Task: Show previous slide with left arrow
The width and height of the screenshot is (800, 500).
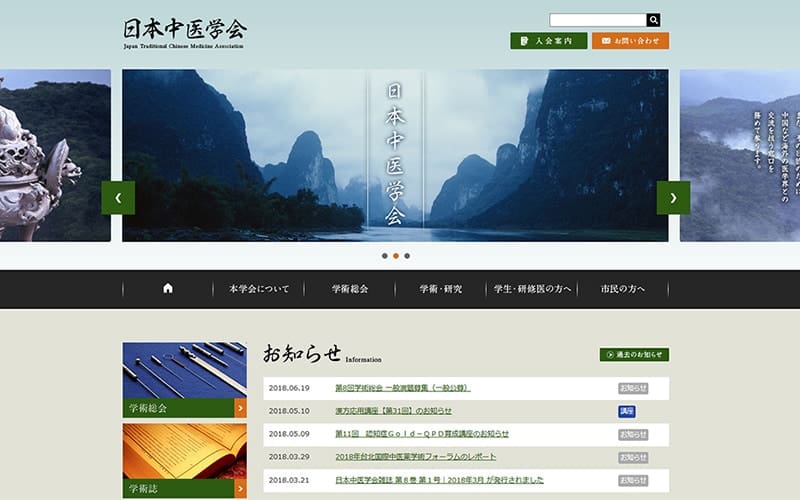Action: coord(118,198)
